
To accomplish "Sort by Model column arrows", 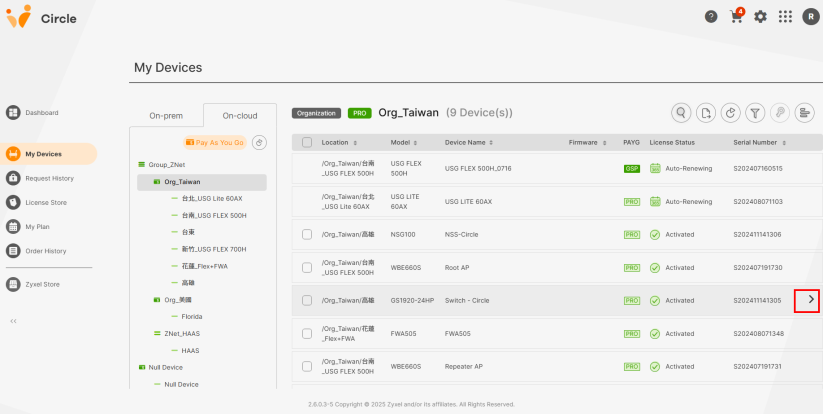I will (x=415, y=143).
